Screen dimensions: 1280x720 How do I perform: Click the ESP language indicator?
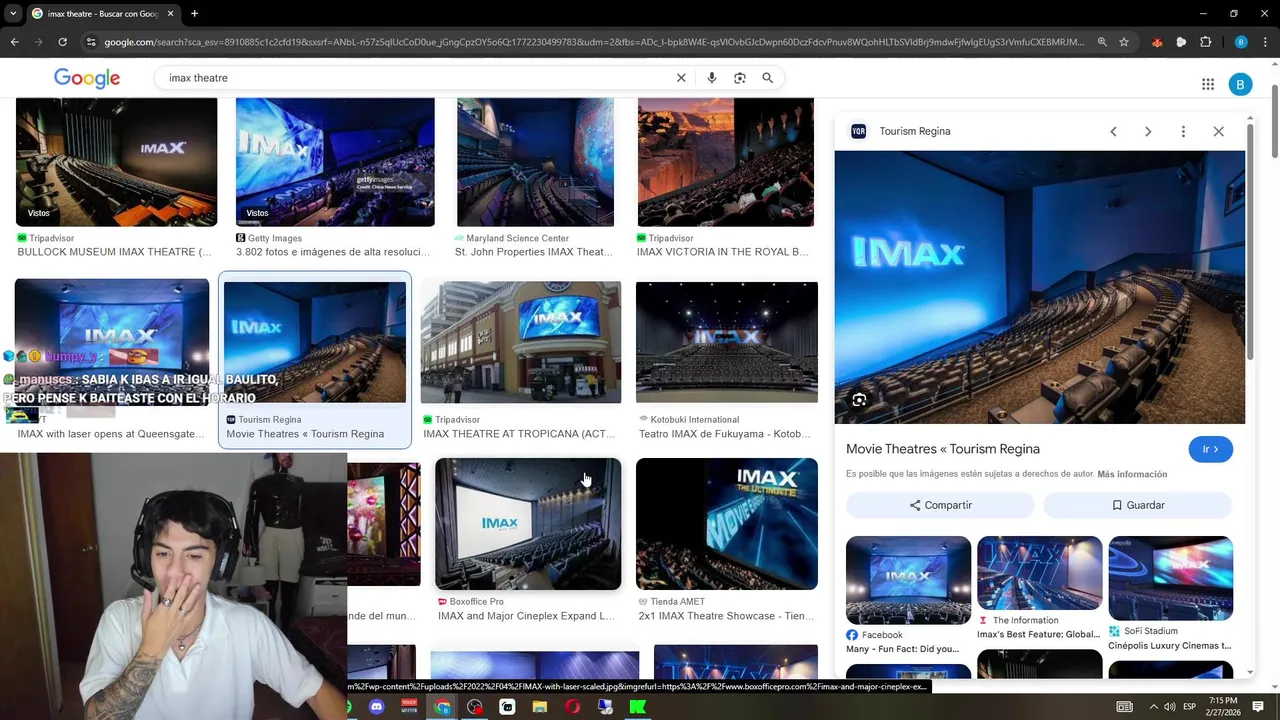[x=1190, y=707]
